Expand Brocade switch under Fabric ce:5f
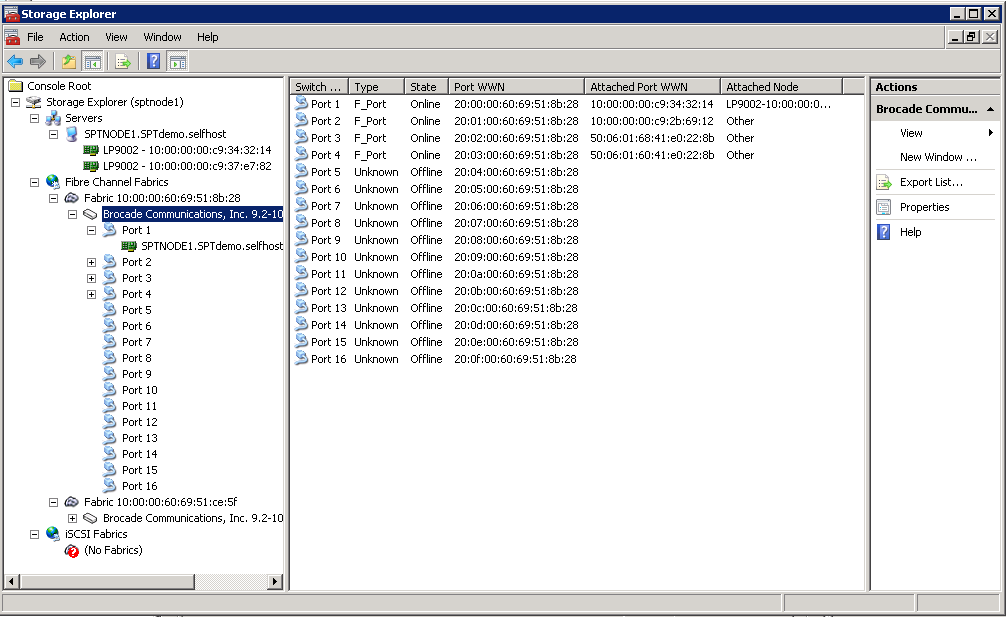1006x617 pixels. pyautogui.click(x=72, y=518)
